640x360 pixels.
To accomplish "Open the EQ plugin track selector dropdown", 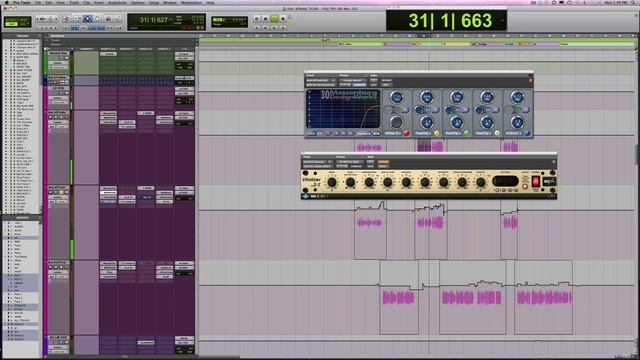I will (321, 80).
